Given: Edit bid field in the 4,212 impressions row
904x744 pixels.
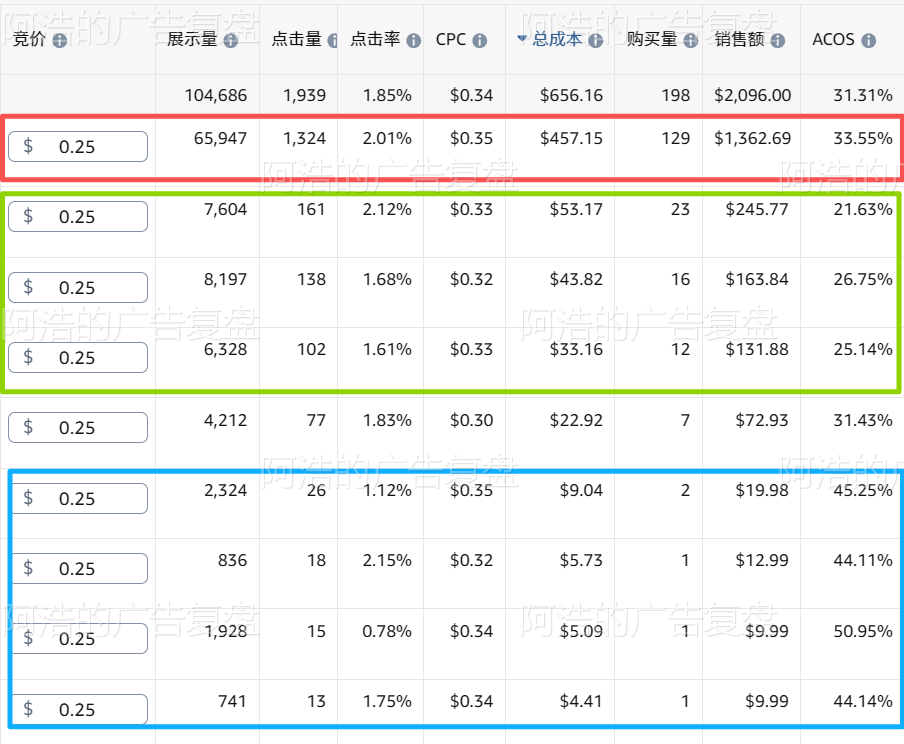Looking at the screenshot, I should (x=78, y=427).
